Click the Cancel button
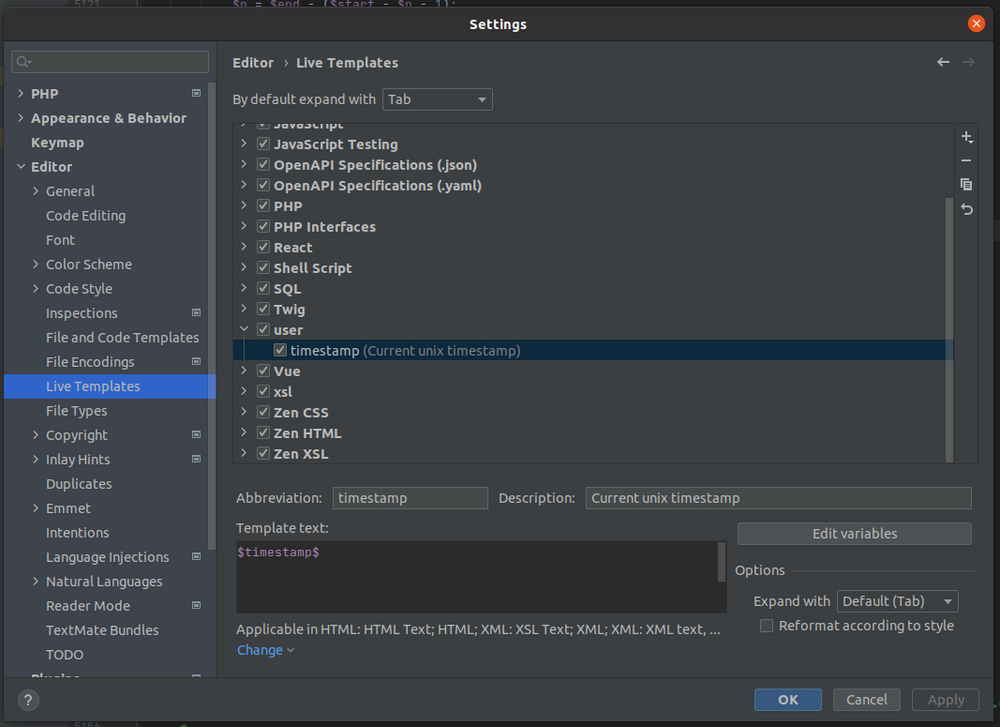This screenshot has height=727, width=1000. click(x=866, y=700)
